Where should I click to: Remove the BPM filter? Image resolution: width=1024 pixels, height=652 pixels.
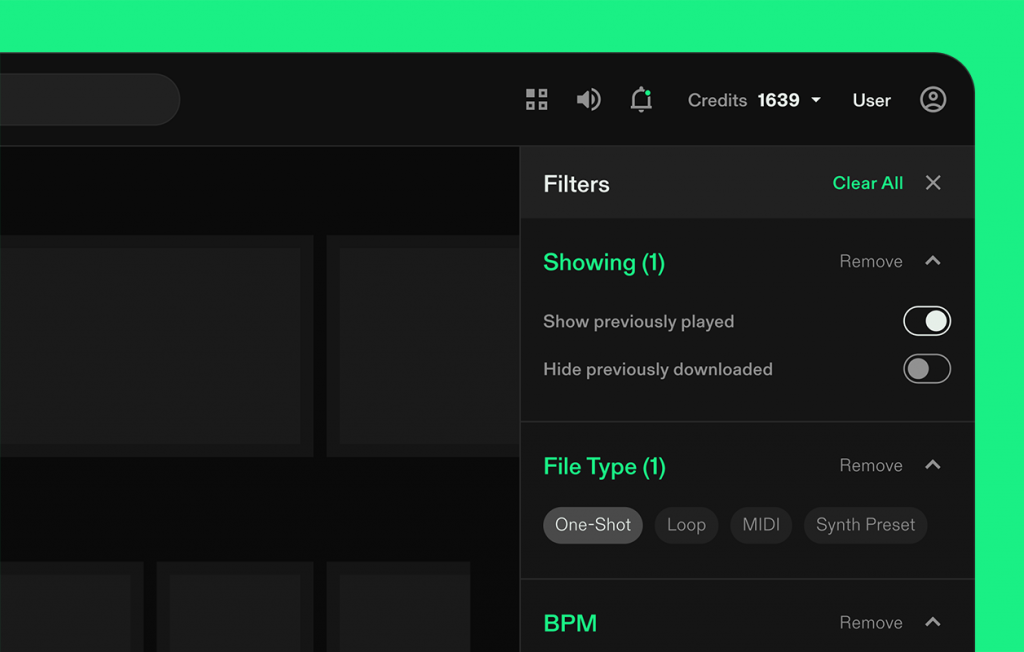(x=870, y=623)
